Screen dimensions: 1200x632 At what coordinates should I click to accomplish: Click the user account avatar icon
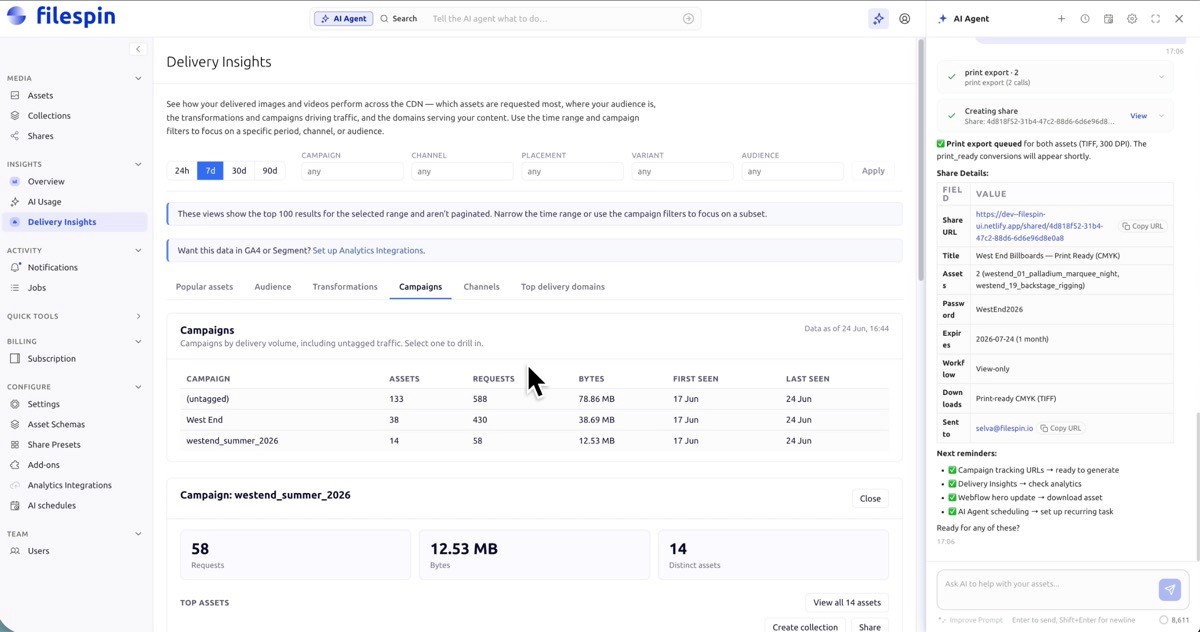click(905, 19)
